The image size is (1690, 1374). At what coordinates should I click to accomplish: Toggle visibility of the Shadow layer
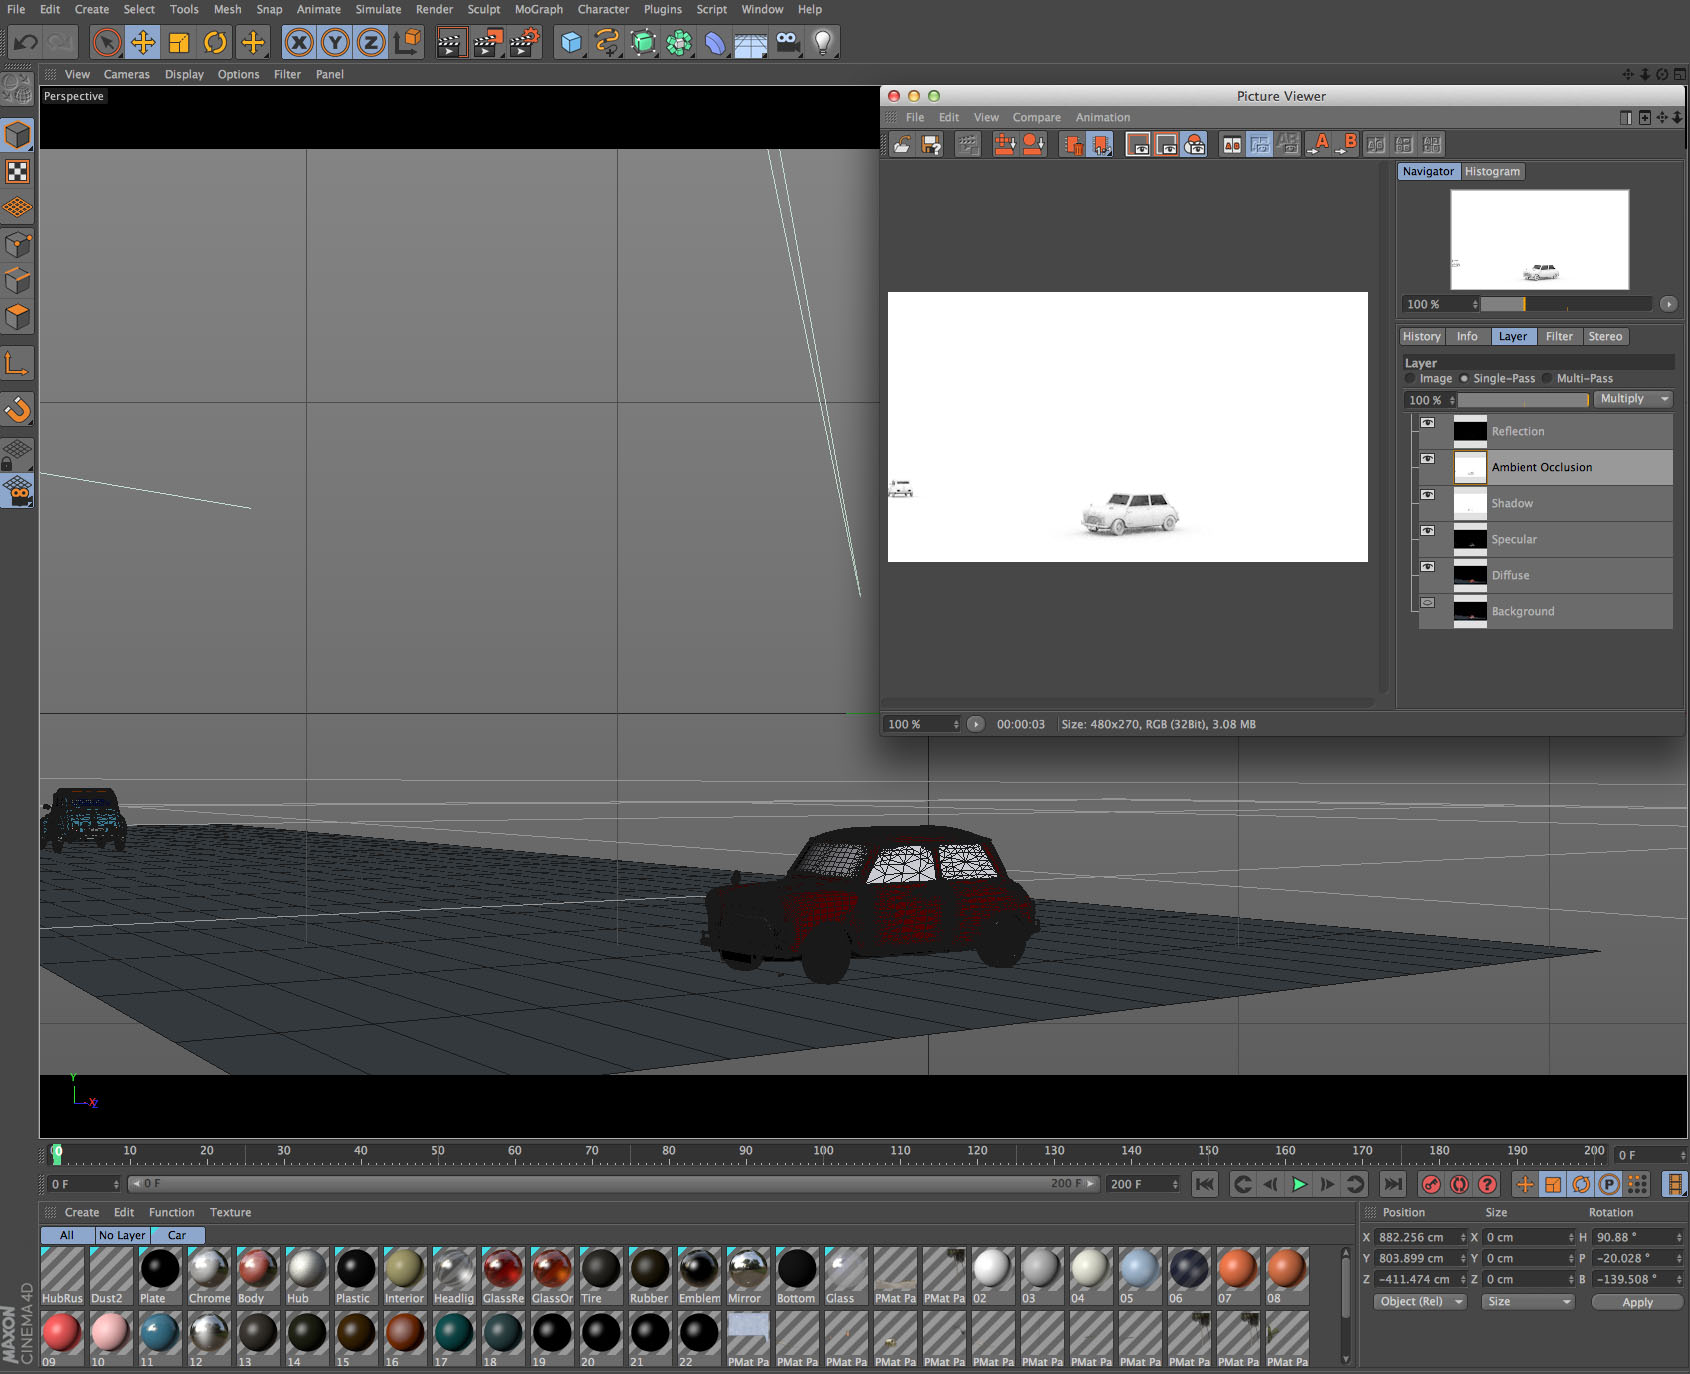1428,495
